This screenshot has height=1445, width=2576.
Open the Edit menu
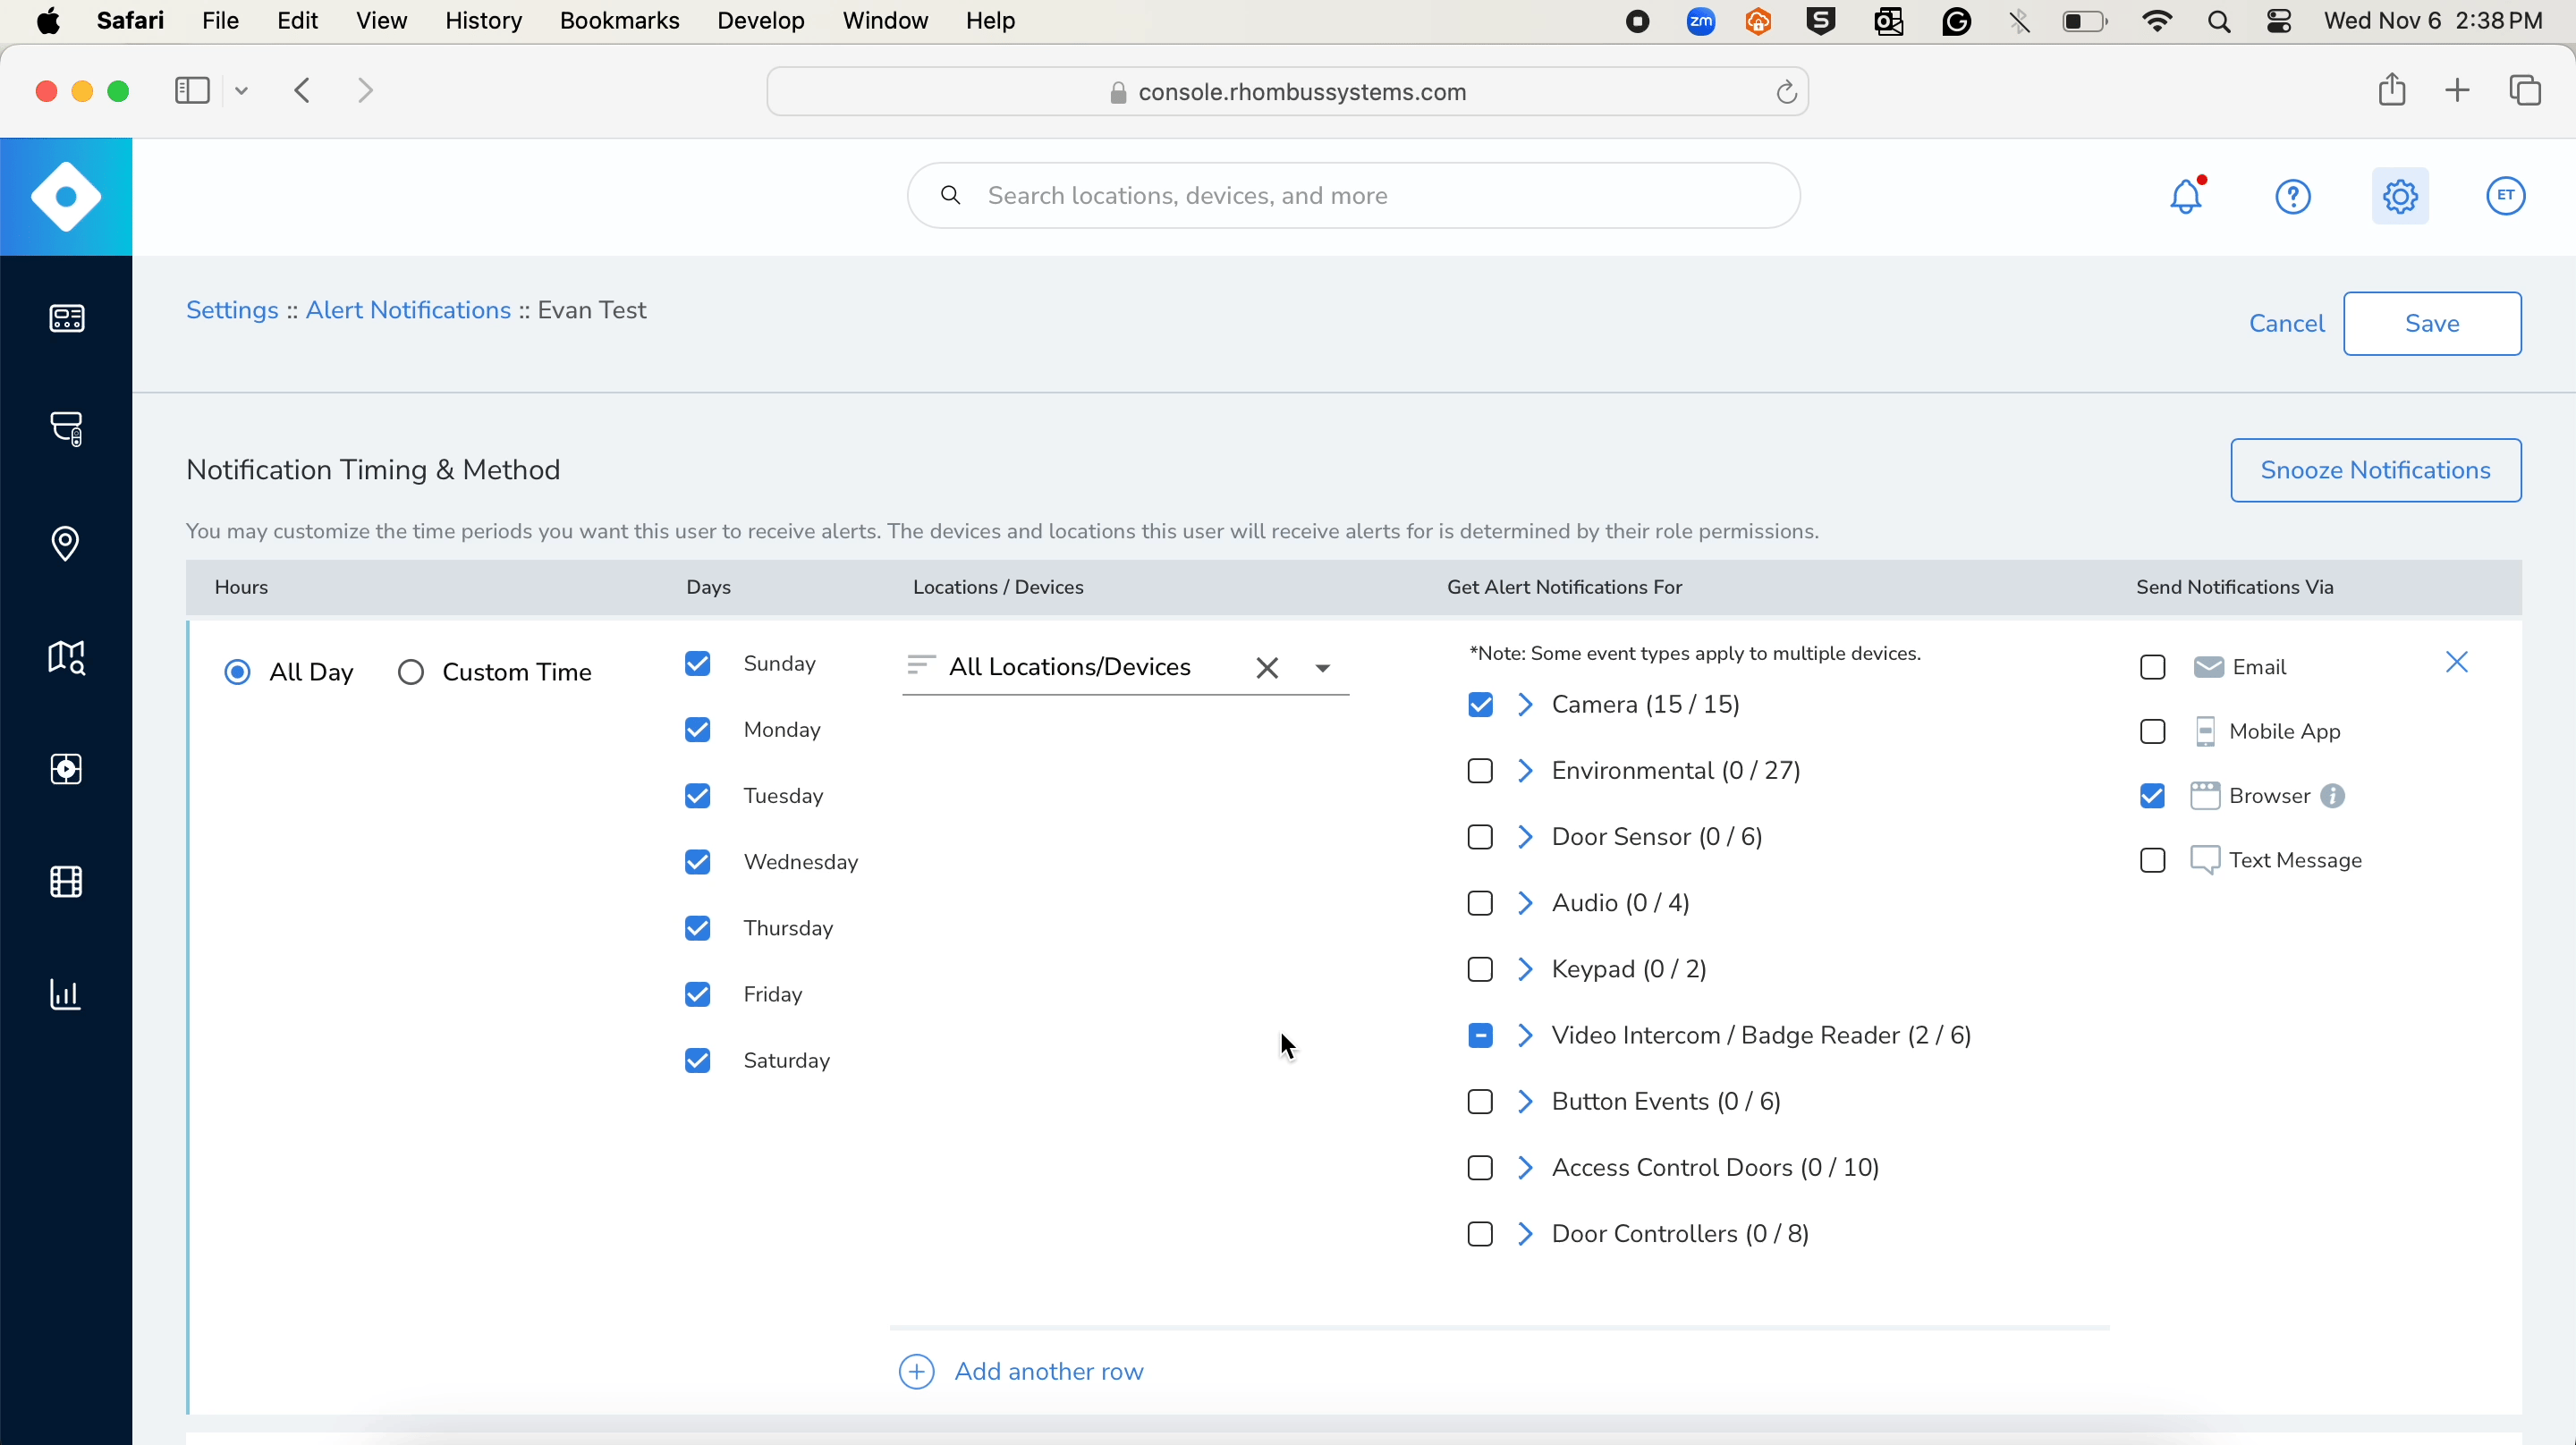point(297,21)
